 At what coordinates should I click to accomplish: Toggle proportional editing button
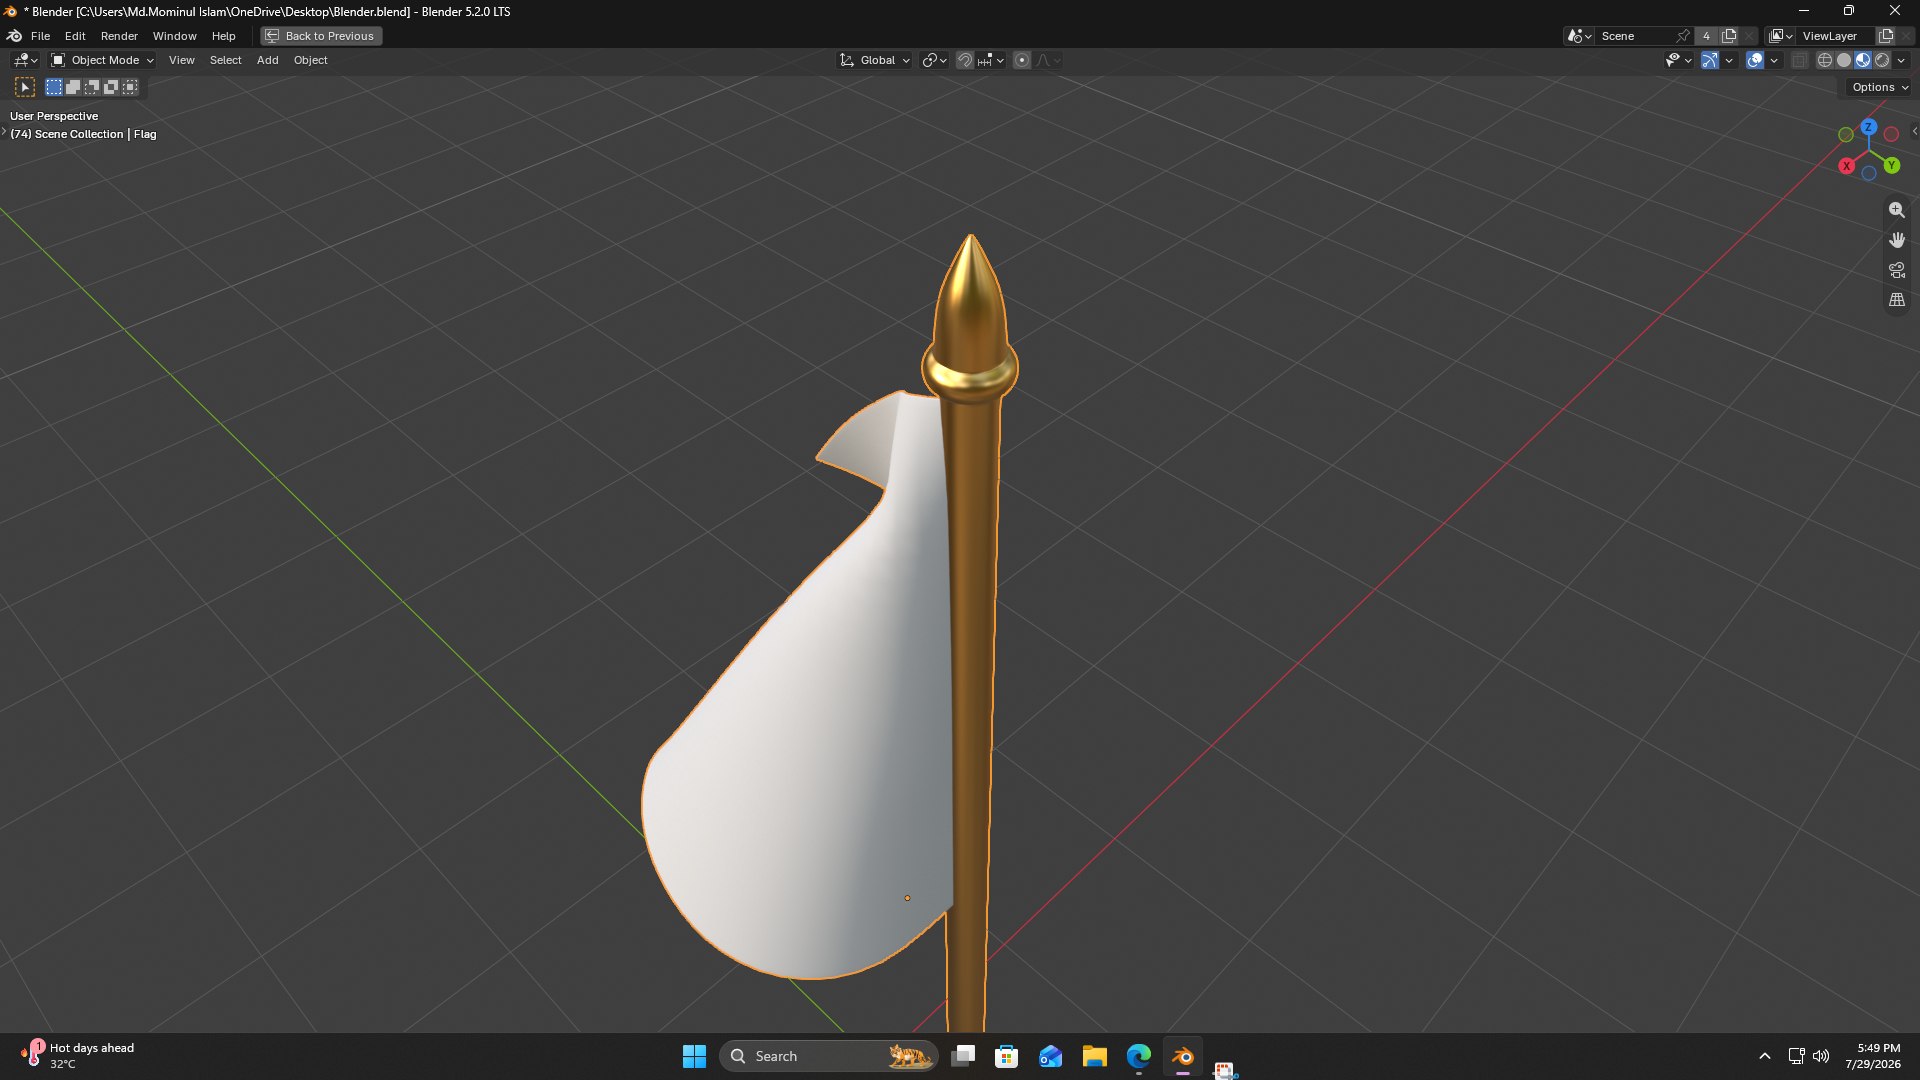click(1022, 60)
